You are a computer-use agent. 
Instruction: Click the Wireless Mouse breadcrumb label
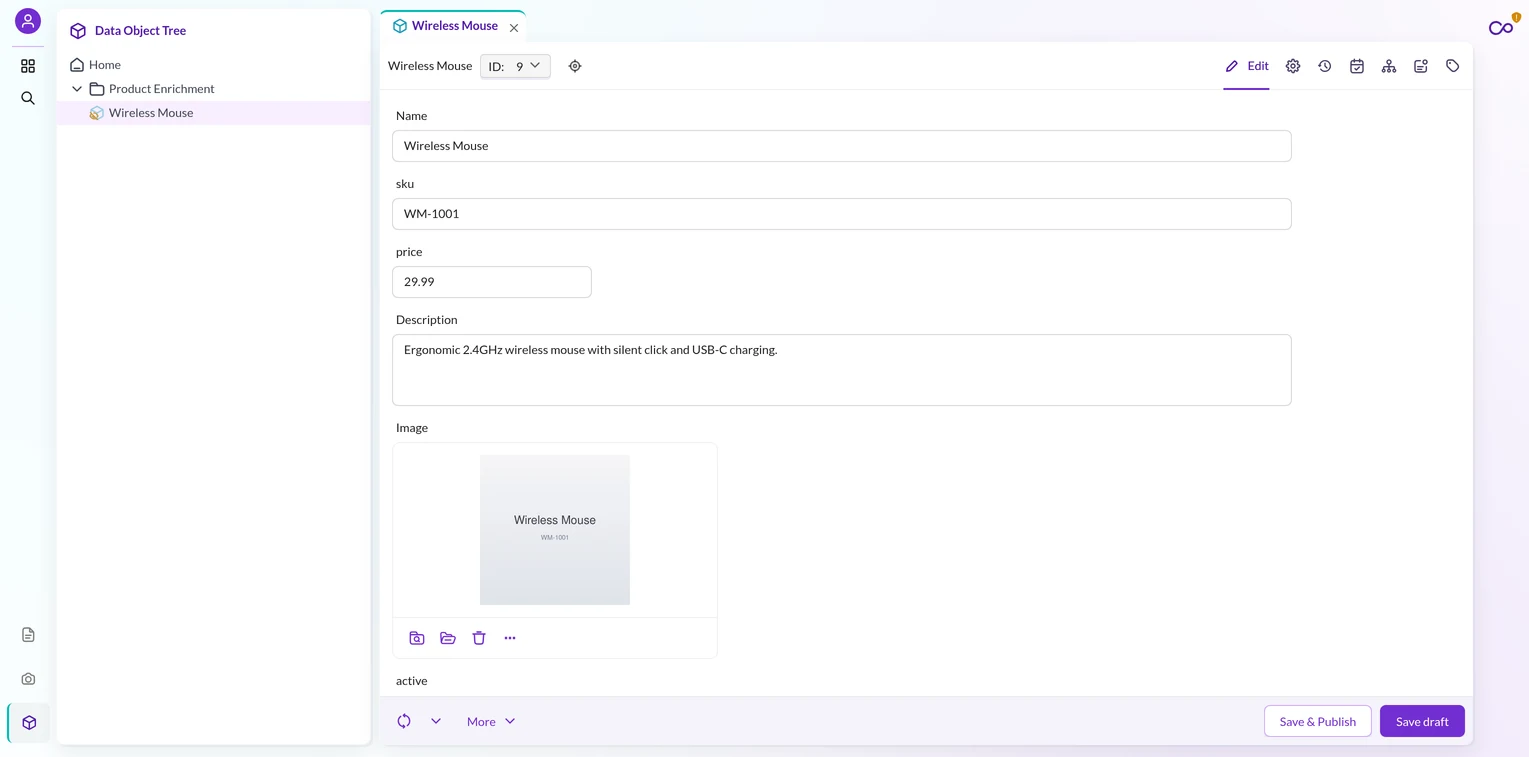point(430,66)
